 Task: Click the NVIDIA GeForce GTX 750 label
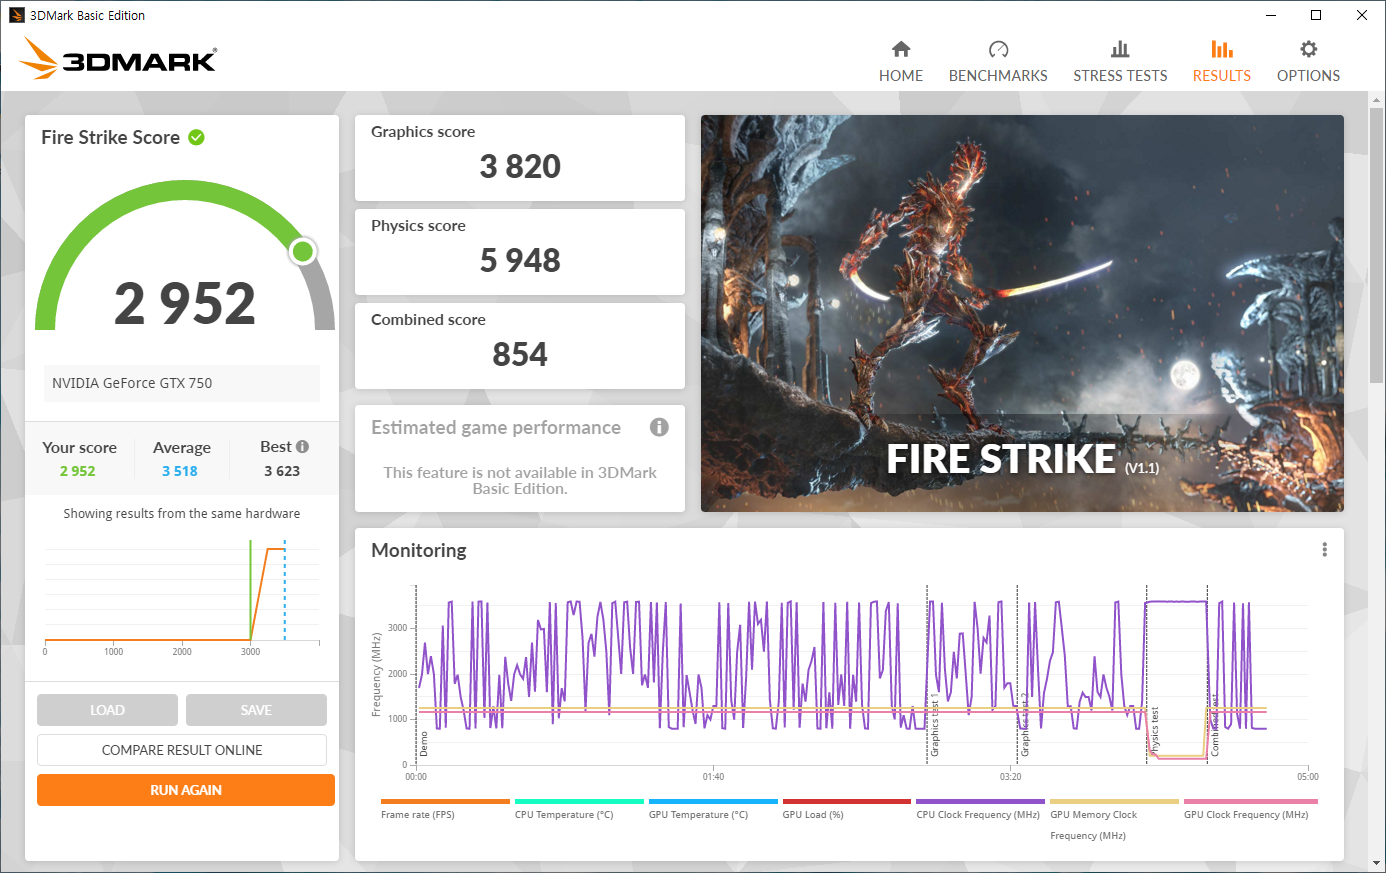(132, 383)
